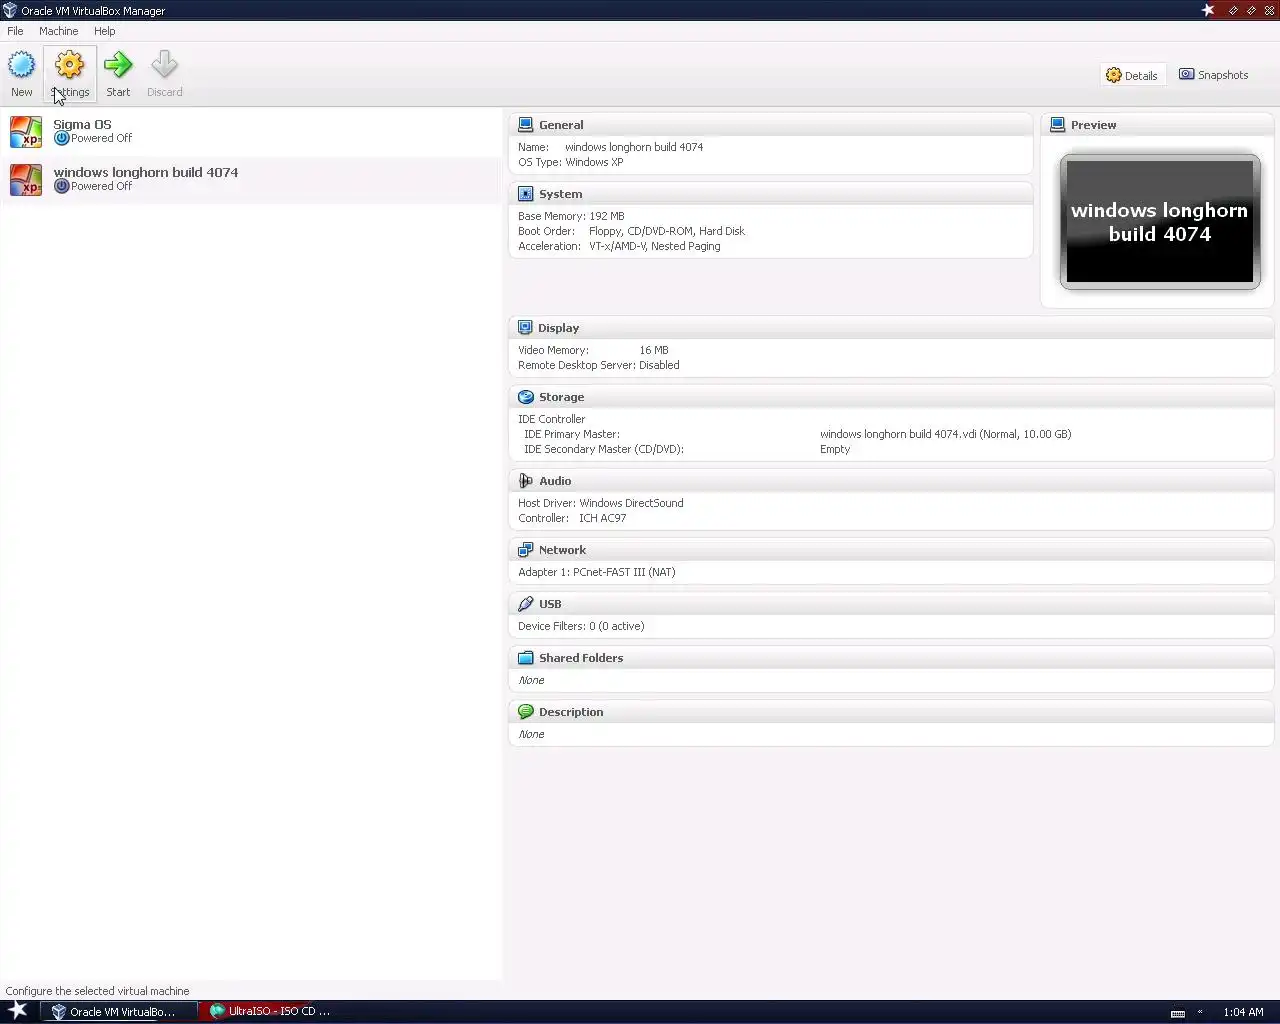Viewport: 1280px width, 1024px height.
Task: Click the Video Memory 16 MB value
Action: coord(654,350)
